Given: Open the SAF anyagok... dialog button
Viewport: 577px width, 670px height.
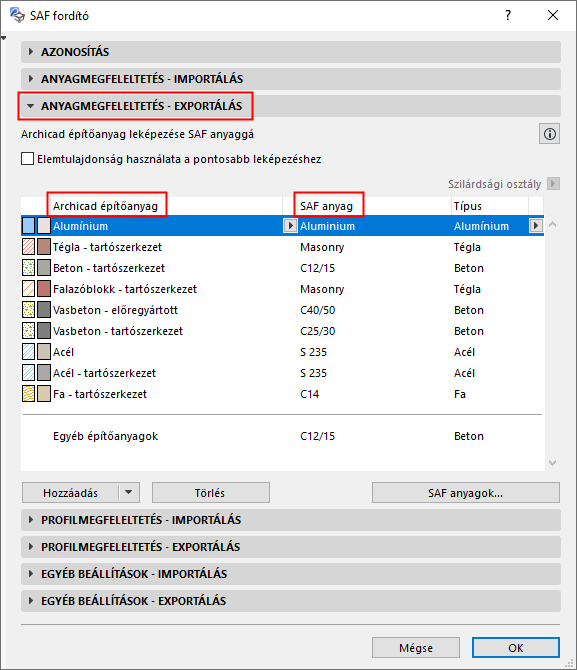Looking at the screenshot, I should [x=466, y=493].
